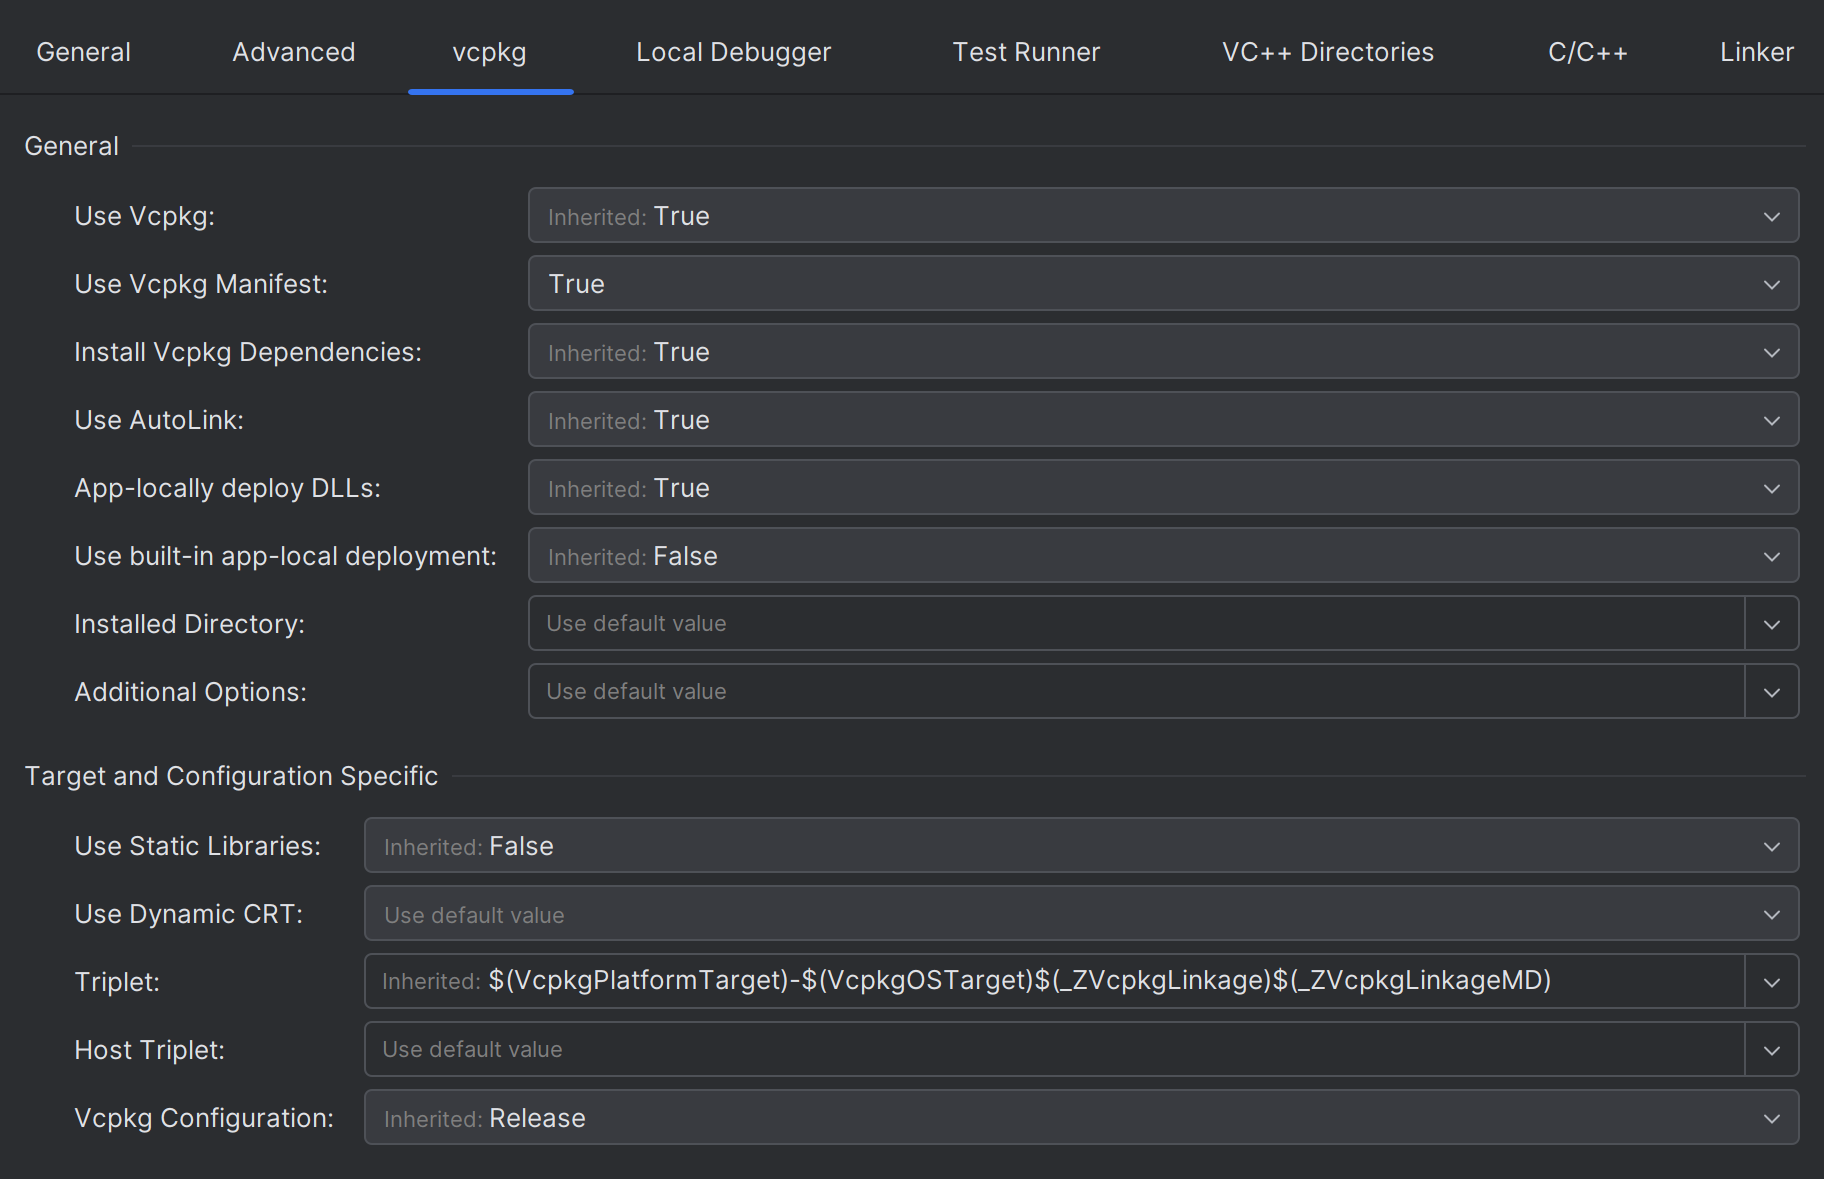The width and height of the screenshot is (1824, 1179).
Task: Go to the Linker tab
Action: point(1757,52)
